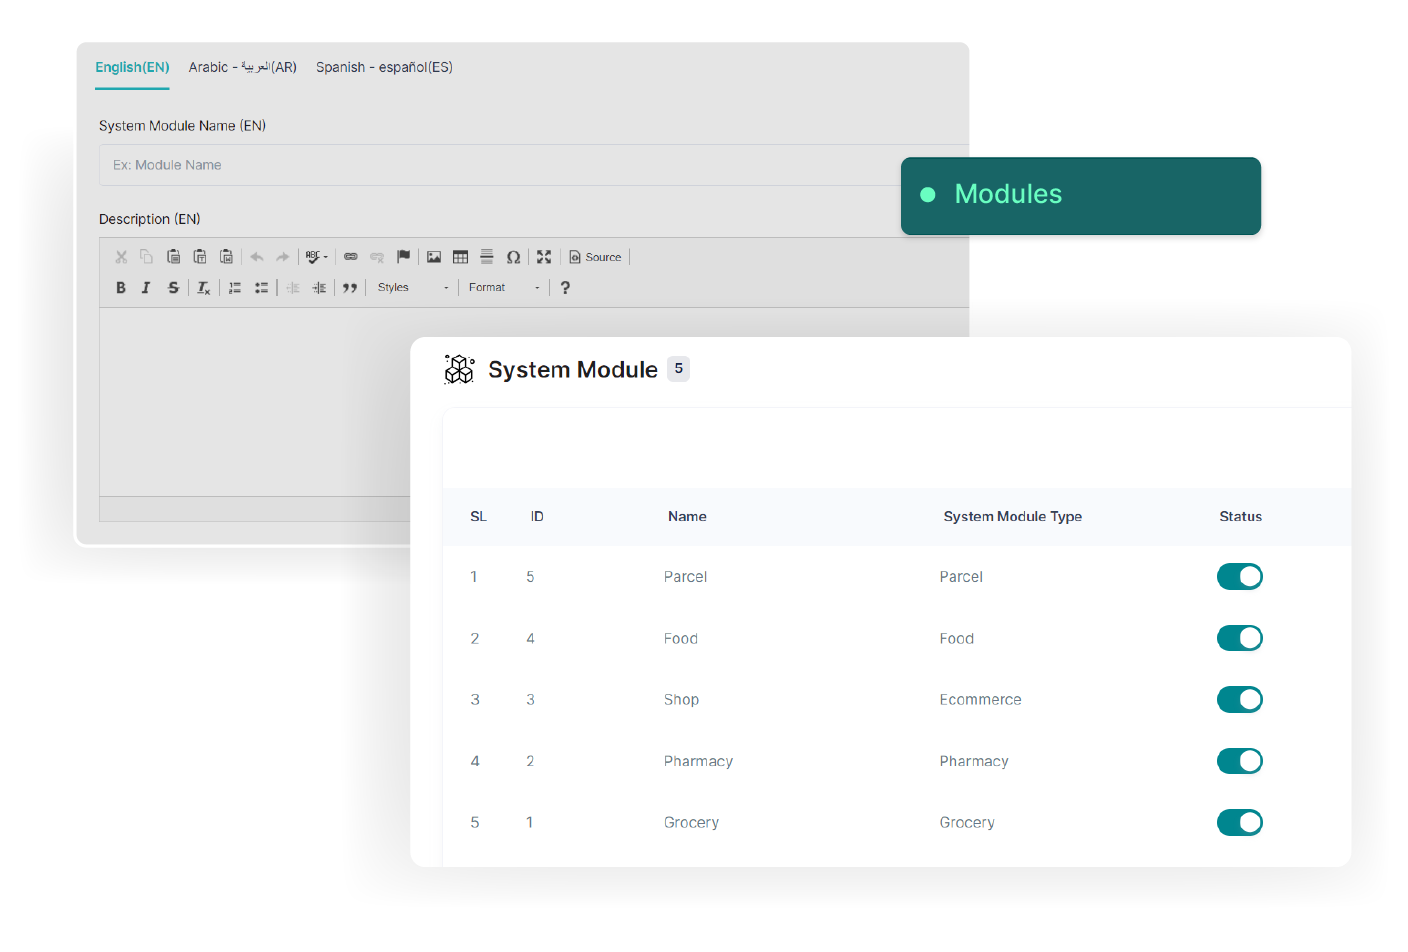Click the Bold formatting icon
Viewport: 1408px width, 952px height.
[121, 288]
